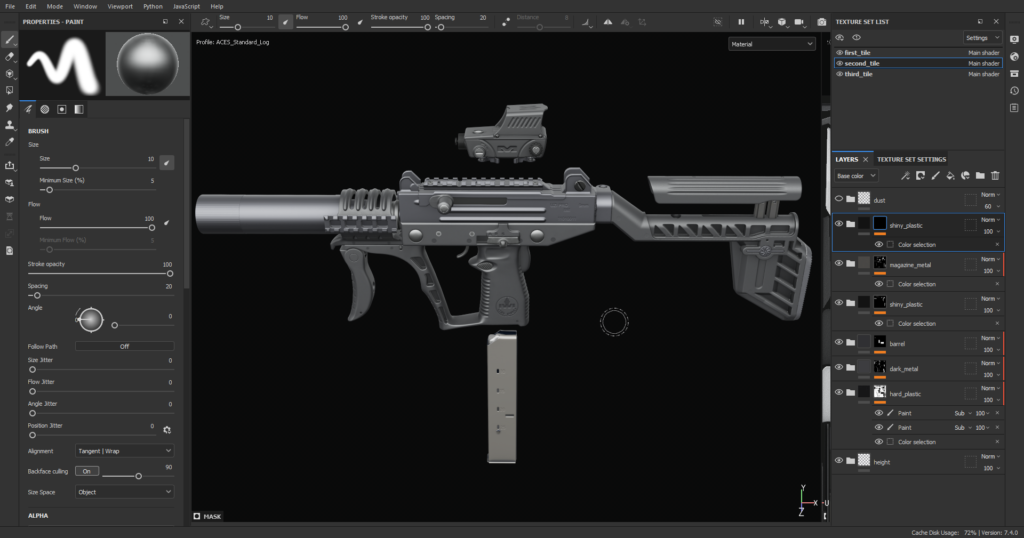Open blend mode dropdown of dust layer
1024x538 pixels.
pyautogui.click(x=991, y=195)
